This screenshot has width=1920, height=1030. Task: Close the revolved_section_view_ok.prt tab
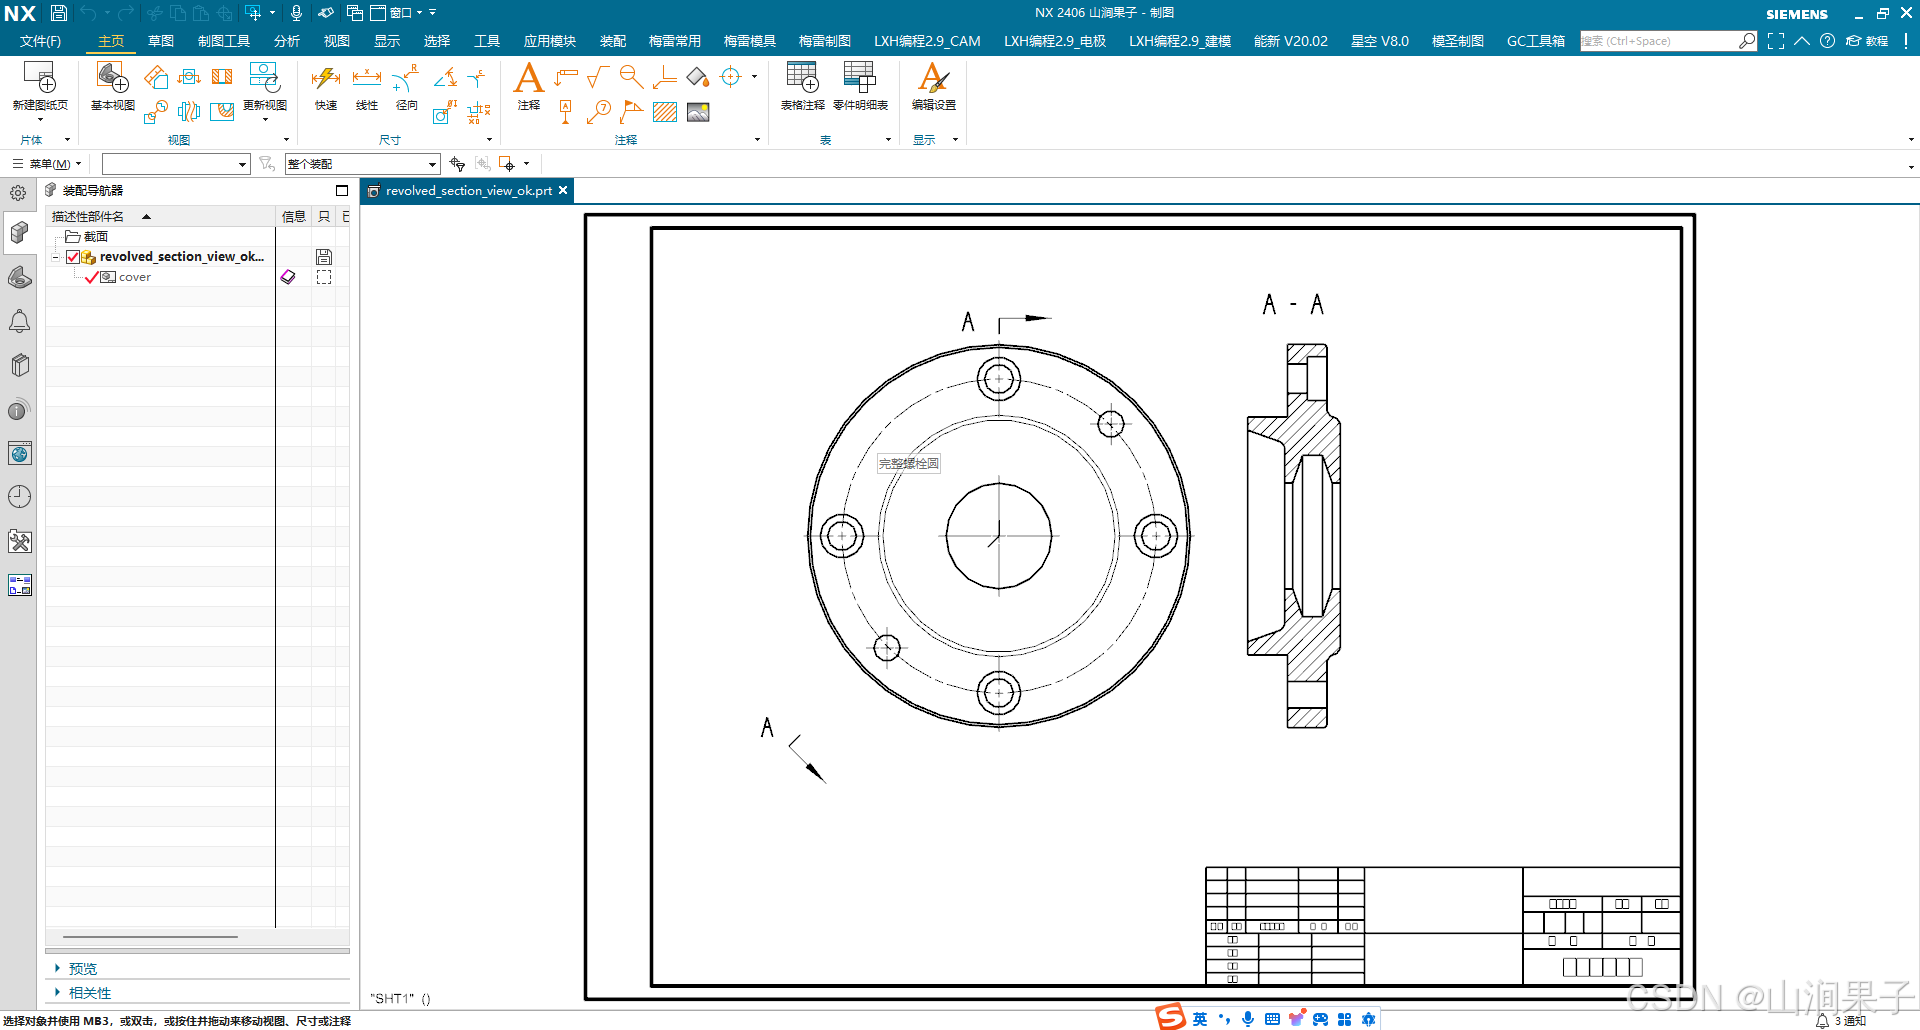(563, 190)
